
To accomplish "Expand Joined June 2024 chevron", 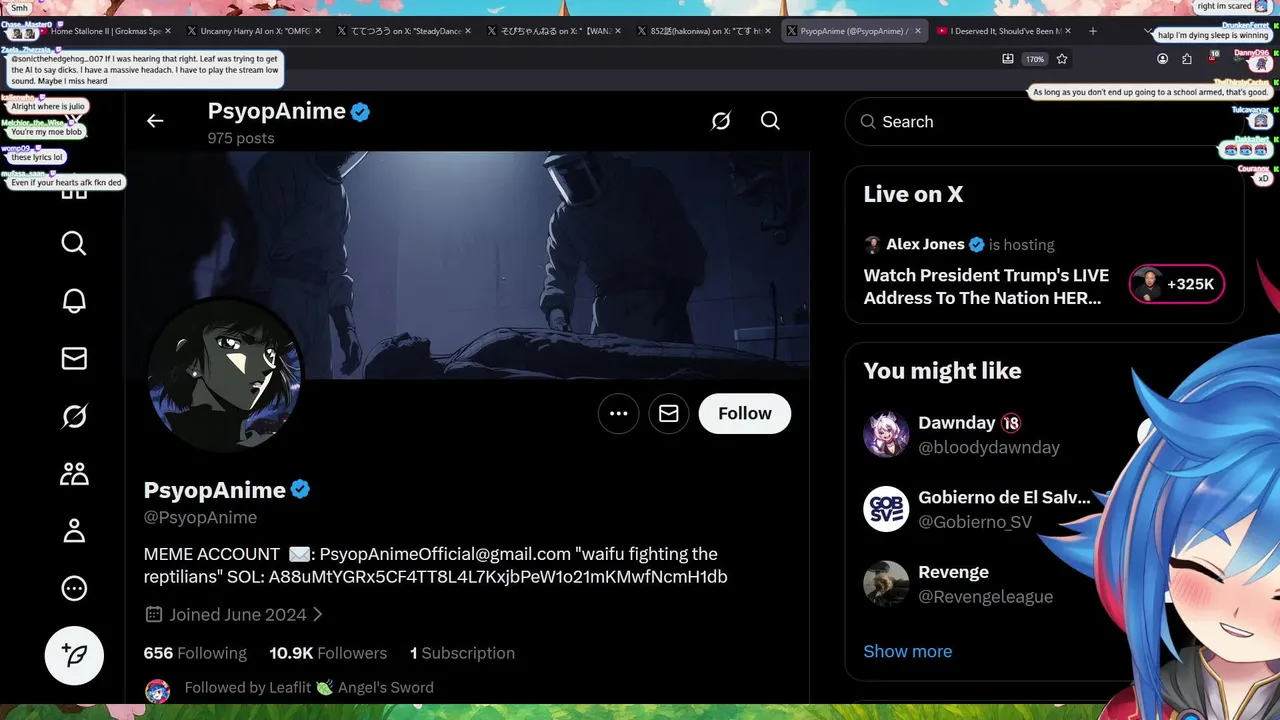I will pyautogui.click(x=318, y=615).
